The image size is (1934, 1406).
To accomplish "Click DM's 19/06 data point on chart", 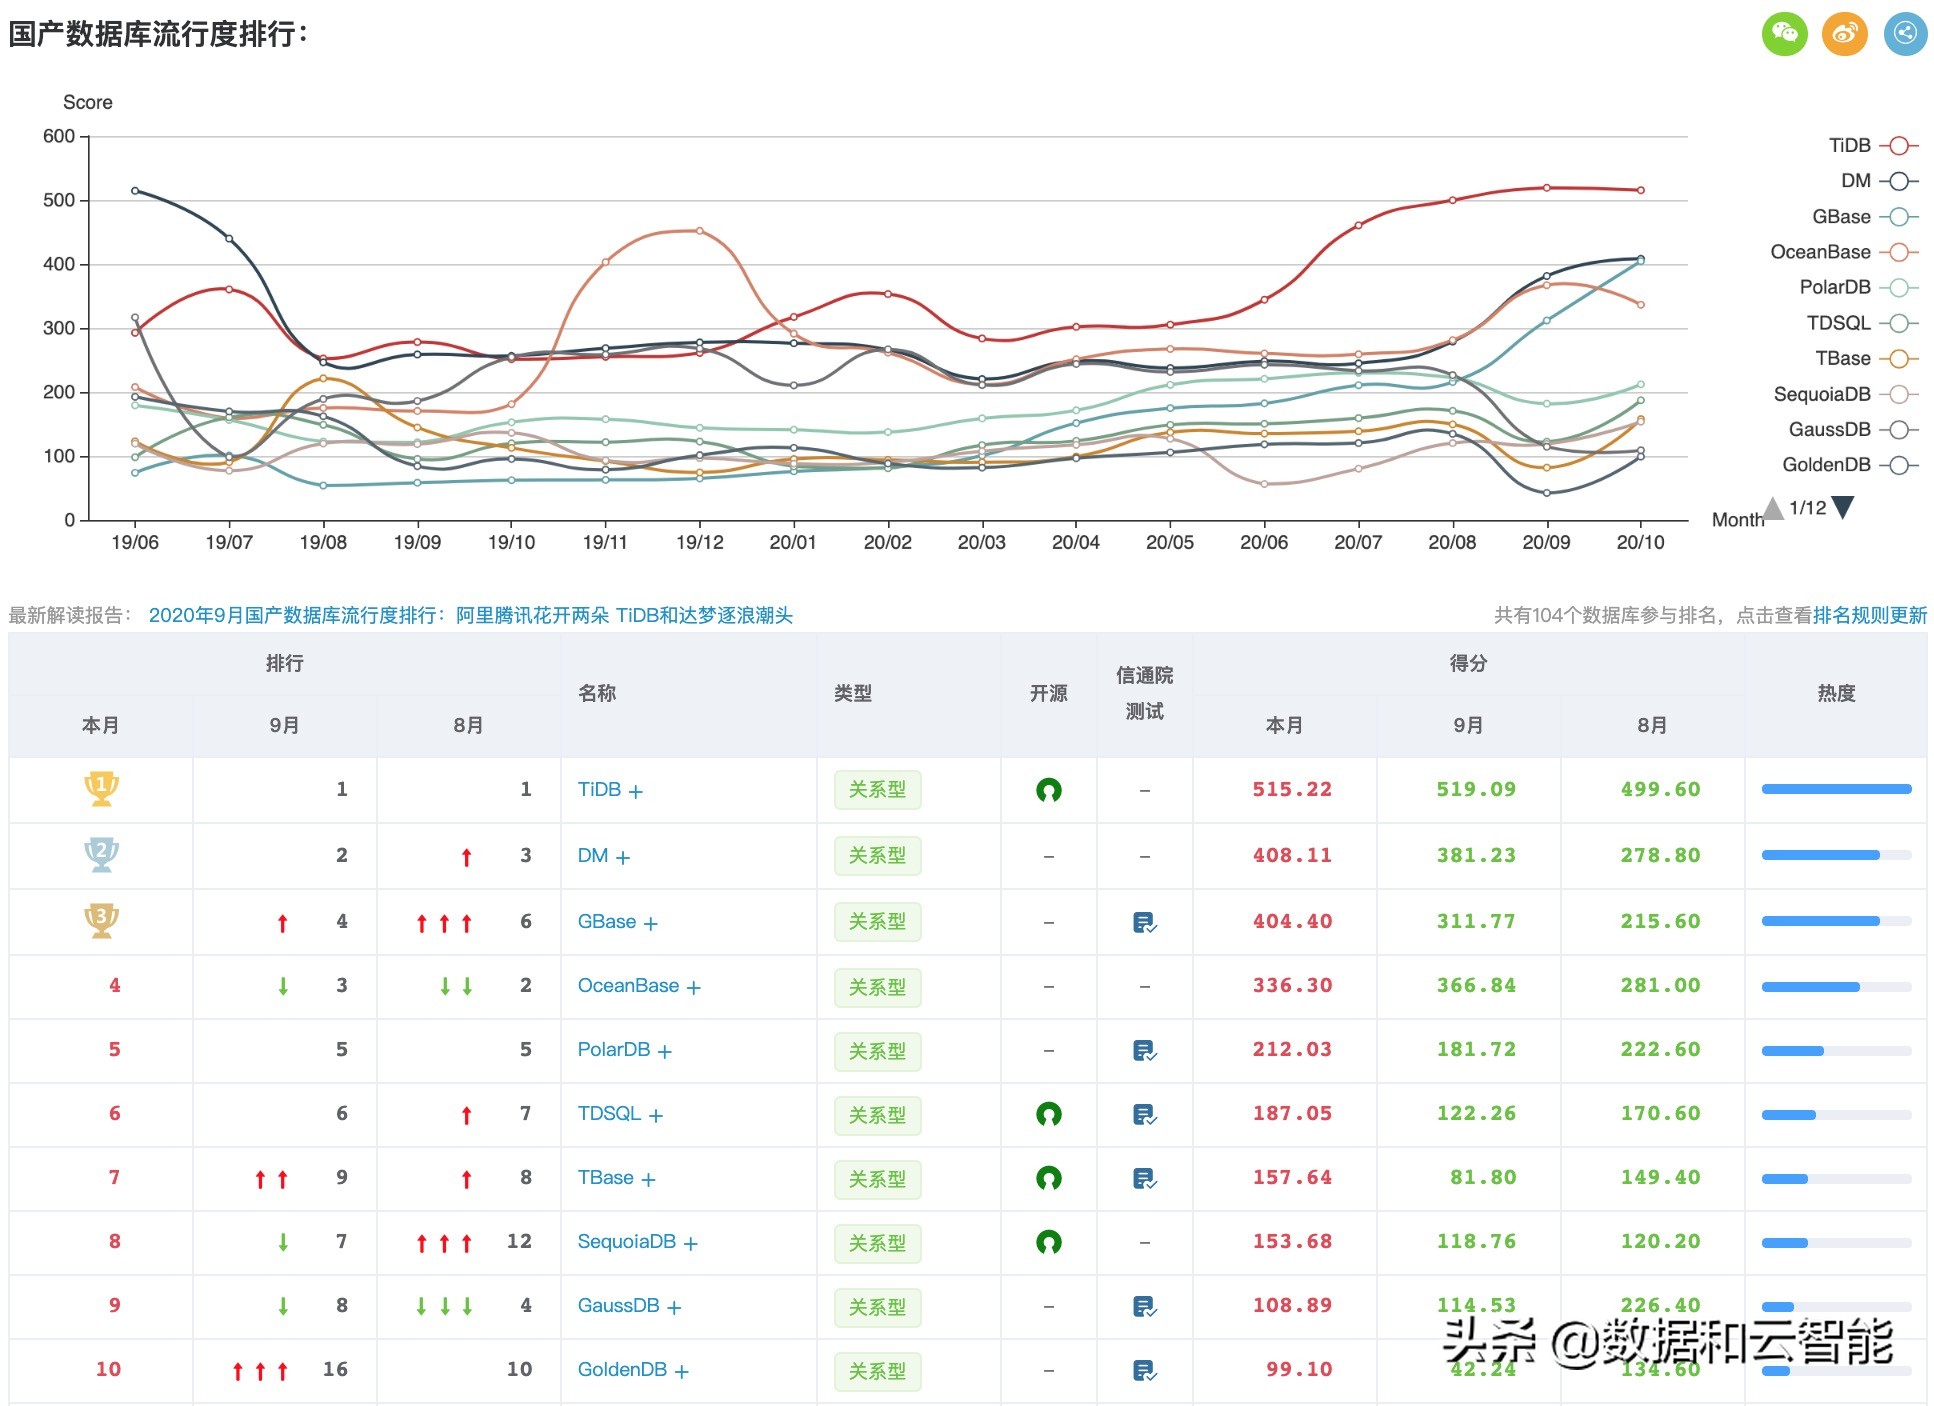I will click(135, 191).
